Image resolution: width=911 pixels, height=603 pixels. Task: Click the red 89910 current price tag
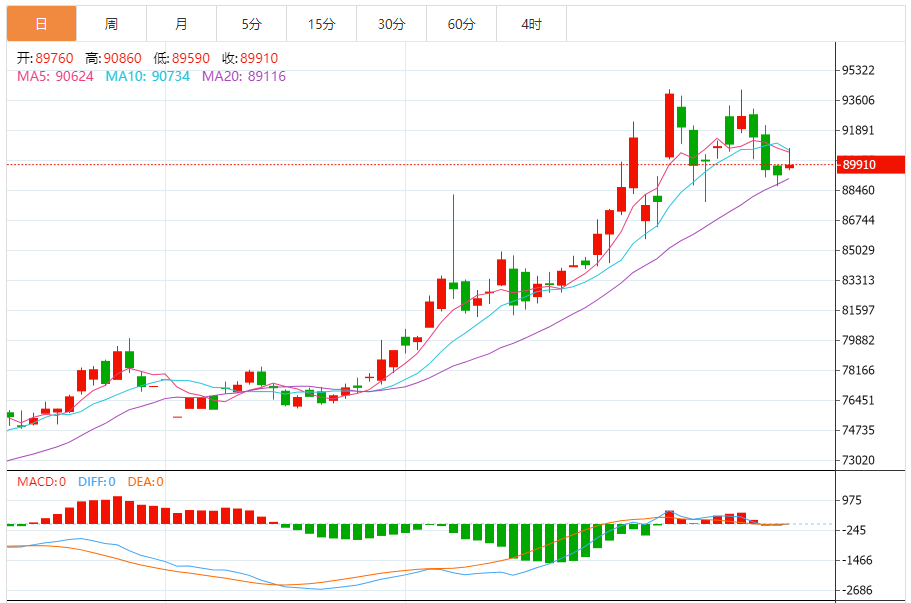coord(870,164)
